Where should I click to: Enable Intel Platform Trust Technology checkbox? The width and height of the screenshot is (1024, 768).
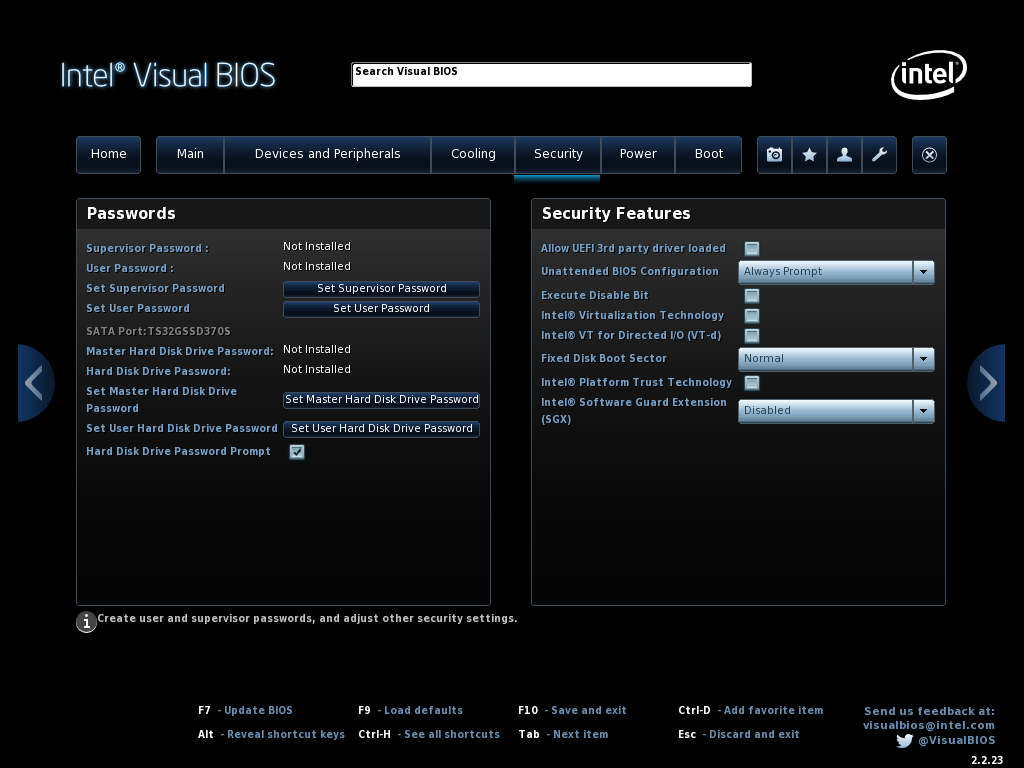point(752,383)
